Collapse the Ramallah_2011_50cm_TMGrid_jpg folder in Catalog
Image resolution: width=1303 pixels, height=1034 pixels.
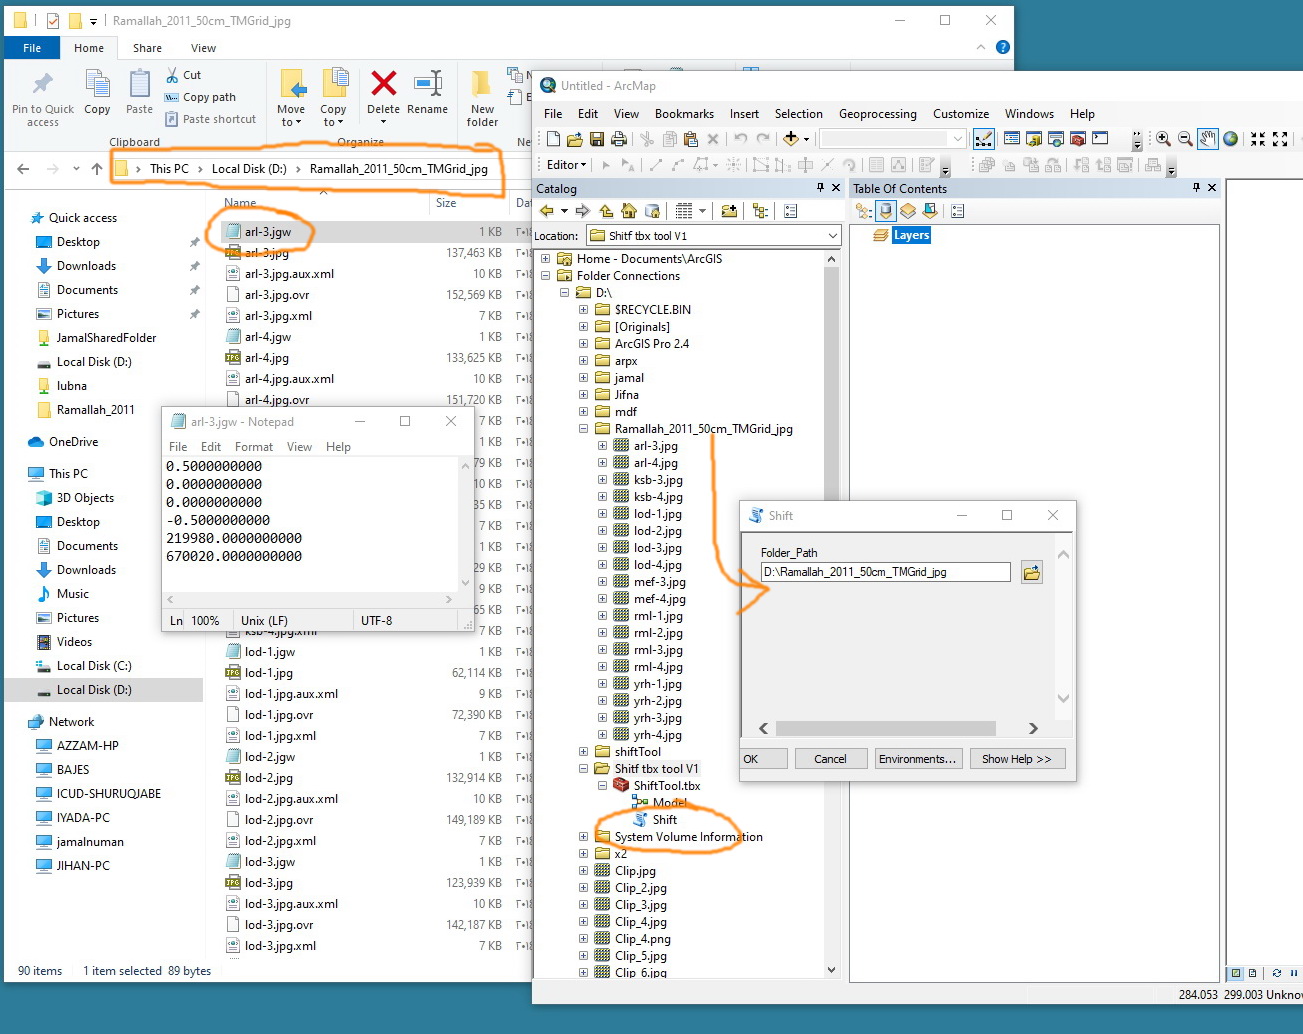pyautogui.click(x=583, y=429)
